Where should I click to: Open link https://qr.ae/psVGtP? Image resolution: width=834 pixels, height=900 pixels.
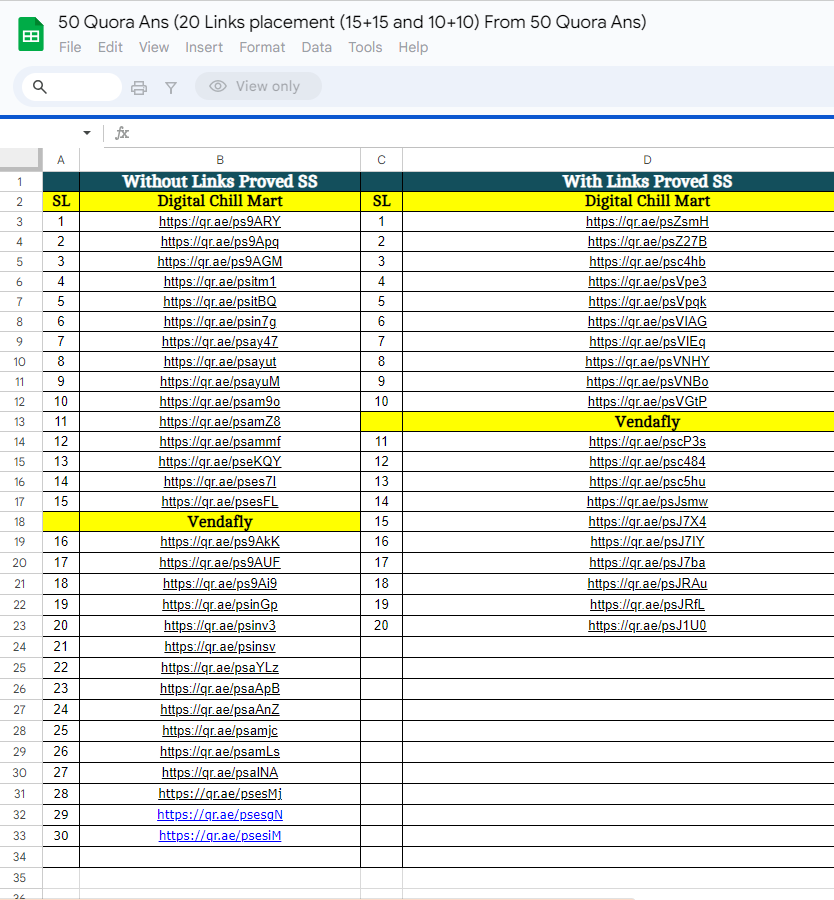[647, 402]
